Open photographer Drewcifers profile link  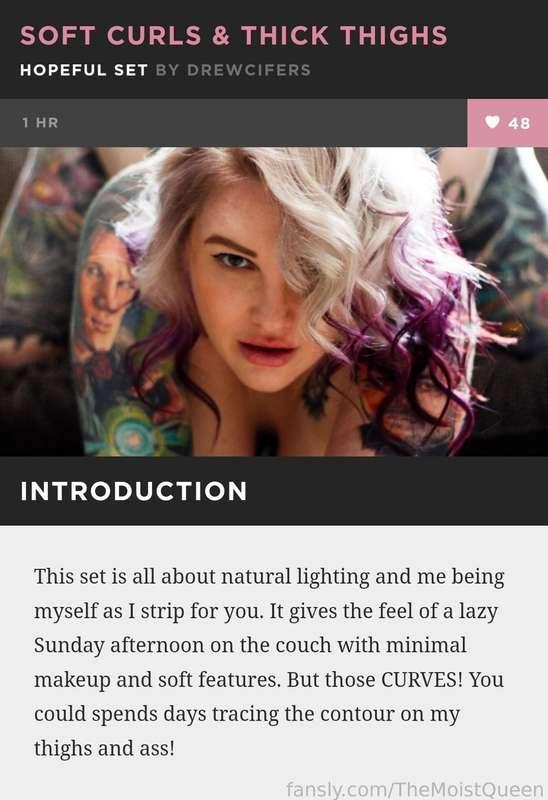pos(249,70)
